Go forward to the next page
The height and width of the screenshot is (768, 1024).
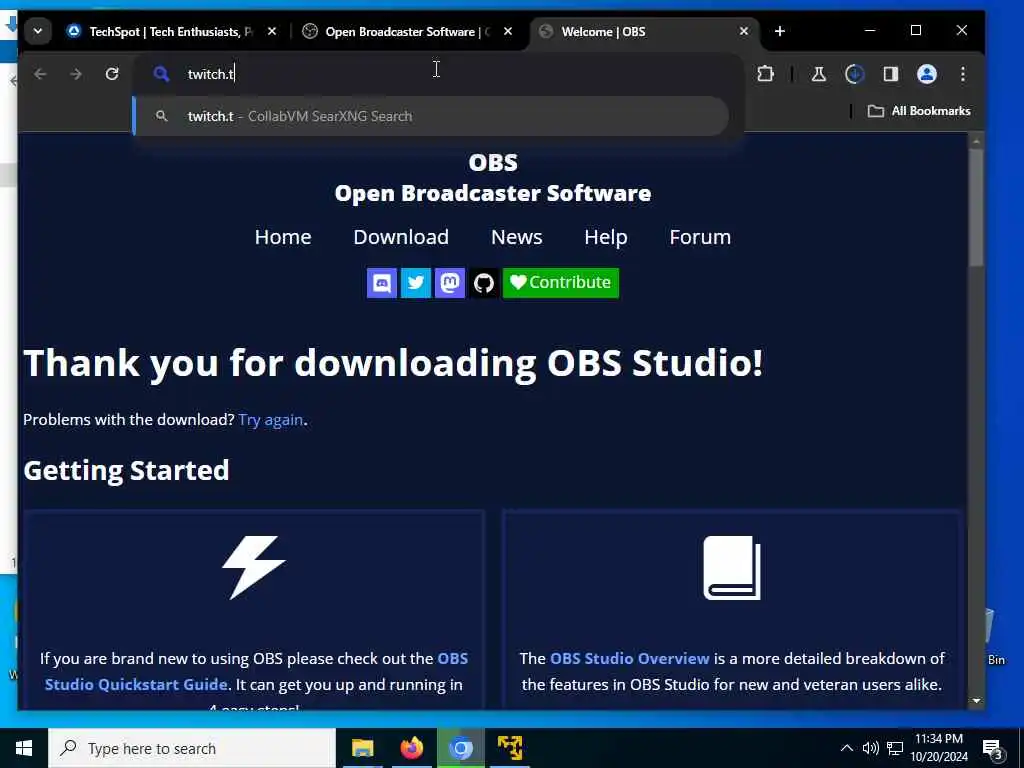(x=76, y=74)
